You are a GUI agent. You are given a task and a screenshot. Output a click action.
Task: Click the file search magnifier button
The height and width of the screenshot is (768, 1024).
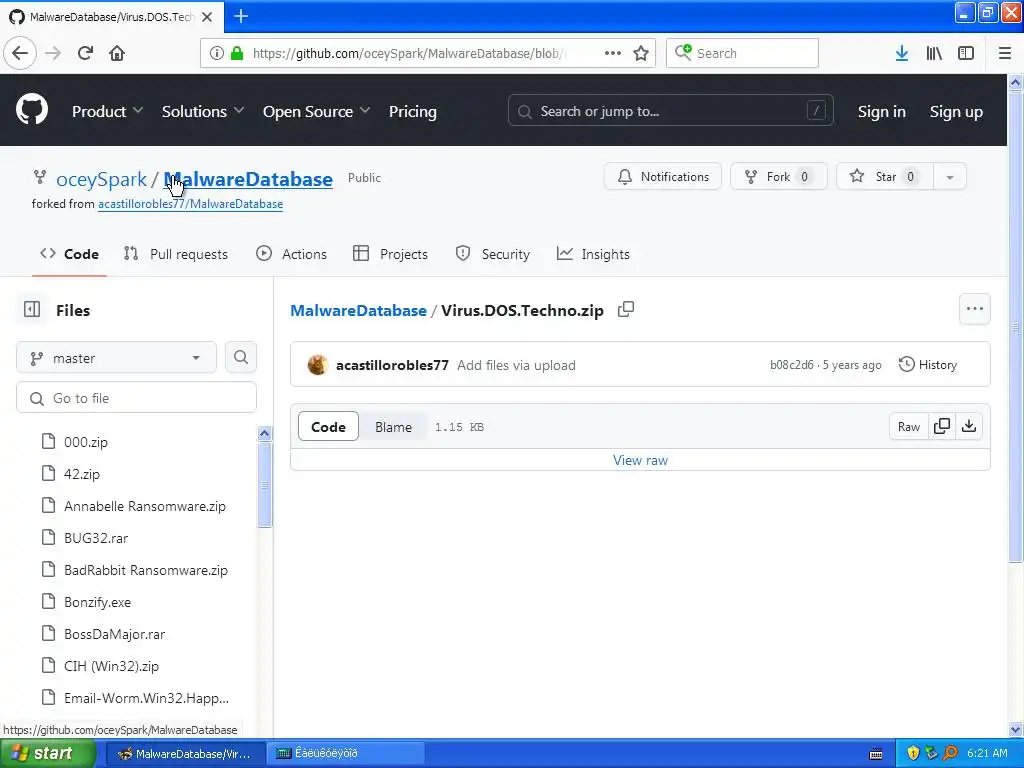coord(241,357)
